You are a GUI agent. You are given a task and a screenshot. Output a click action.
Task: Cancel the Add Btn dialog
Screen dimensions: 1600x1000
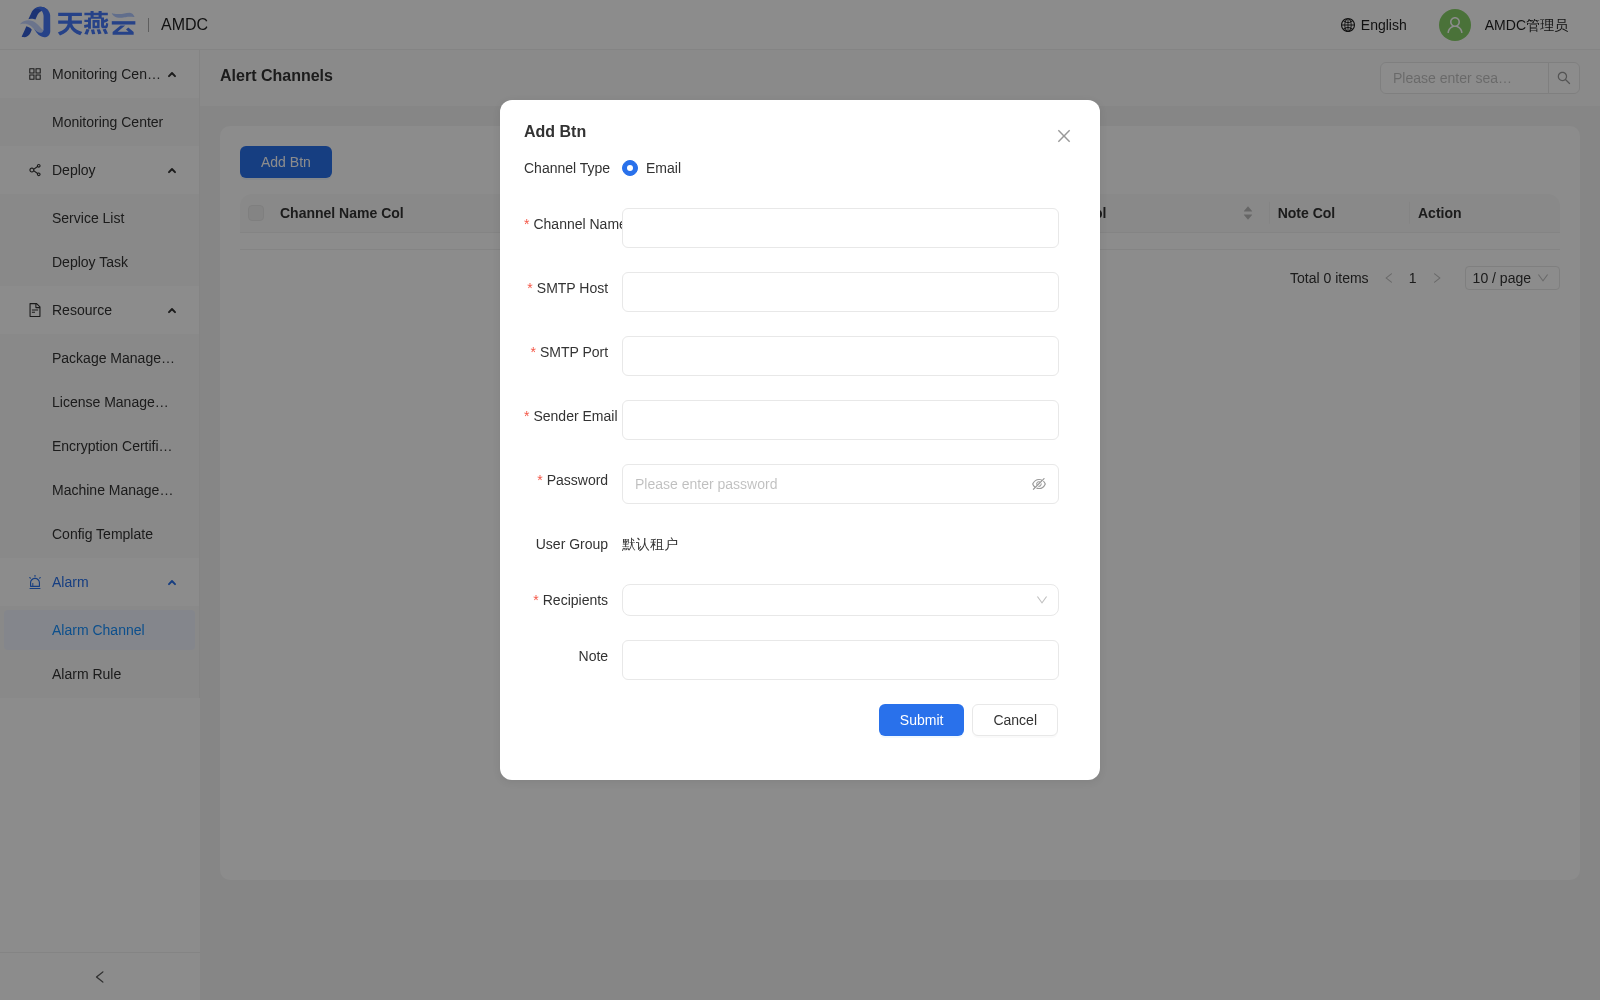point(1015,720)
